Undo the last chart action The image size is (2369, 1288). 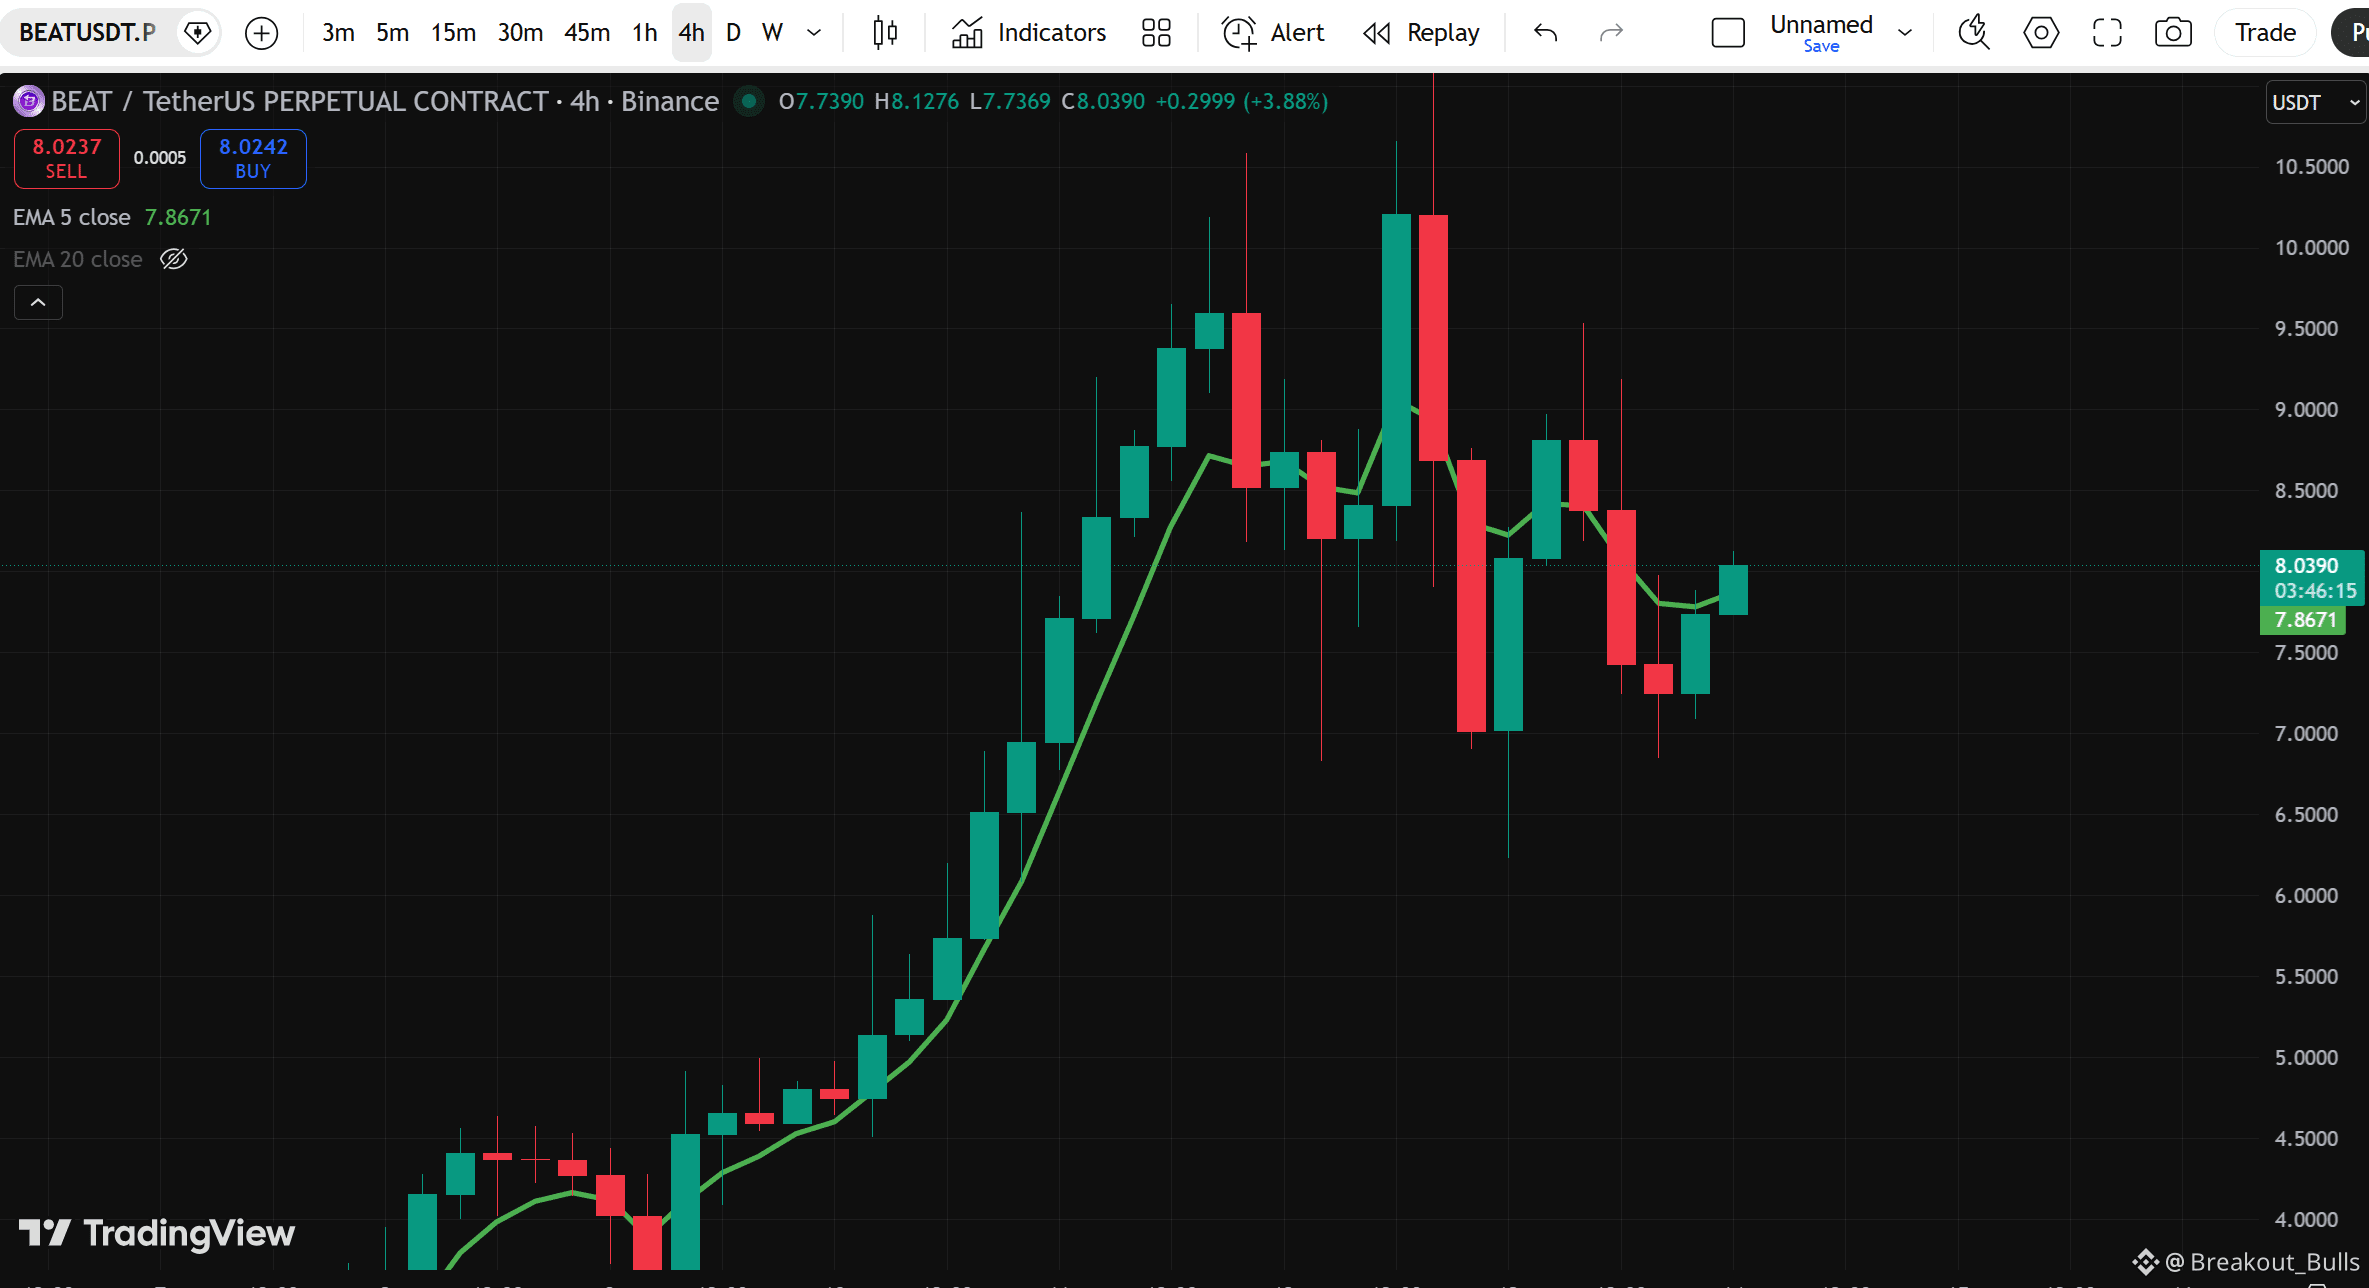(1546, 33)
